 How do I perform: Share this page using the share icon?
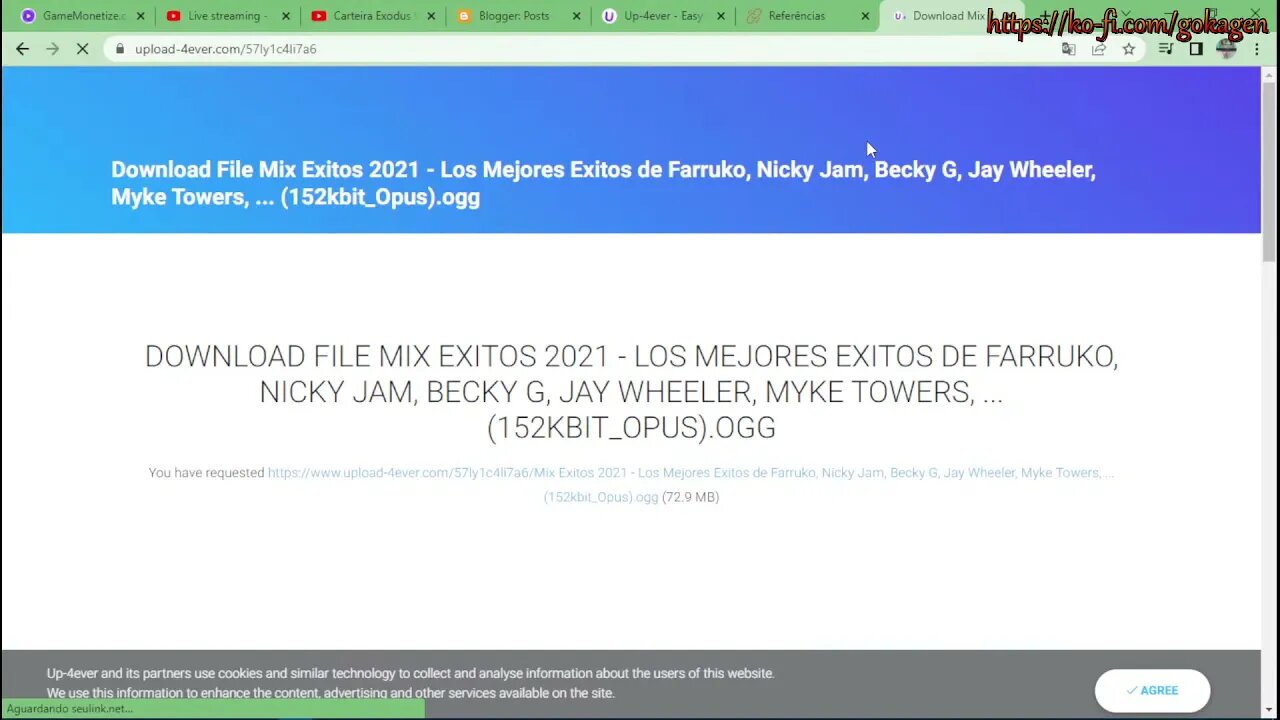tap(1099, 49)
